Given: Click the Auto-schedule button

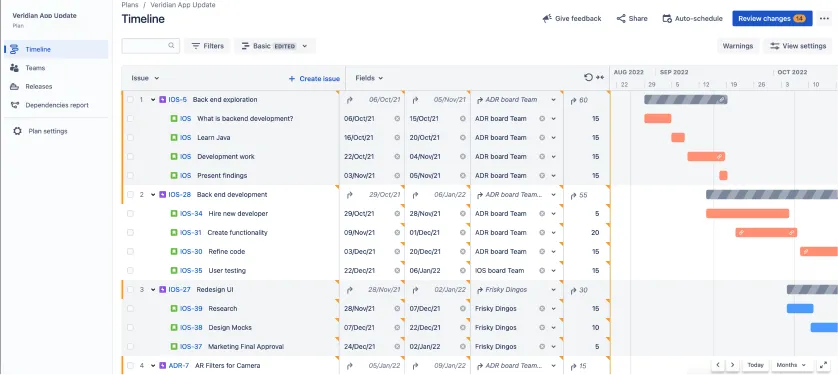Looking at the screenshot, I should pos(692,19).
